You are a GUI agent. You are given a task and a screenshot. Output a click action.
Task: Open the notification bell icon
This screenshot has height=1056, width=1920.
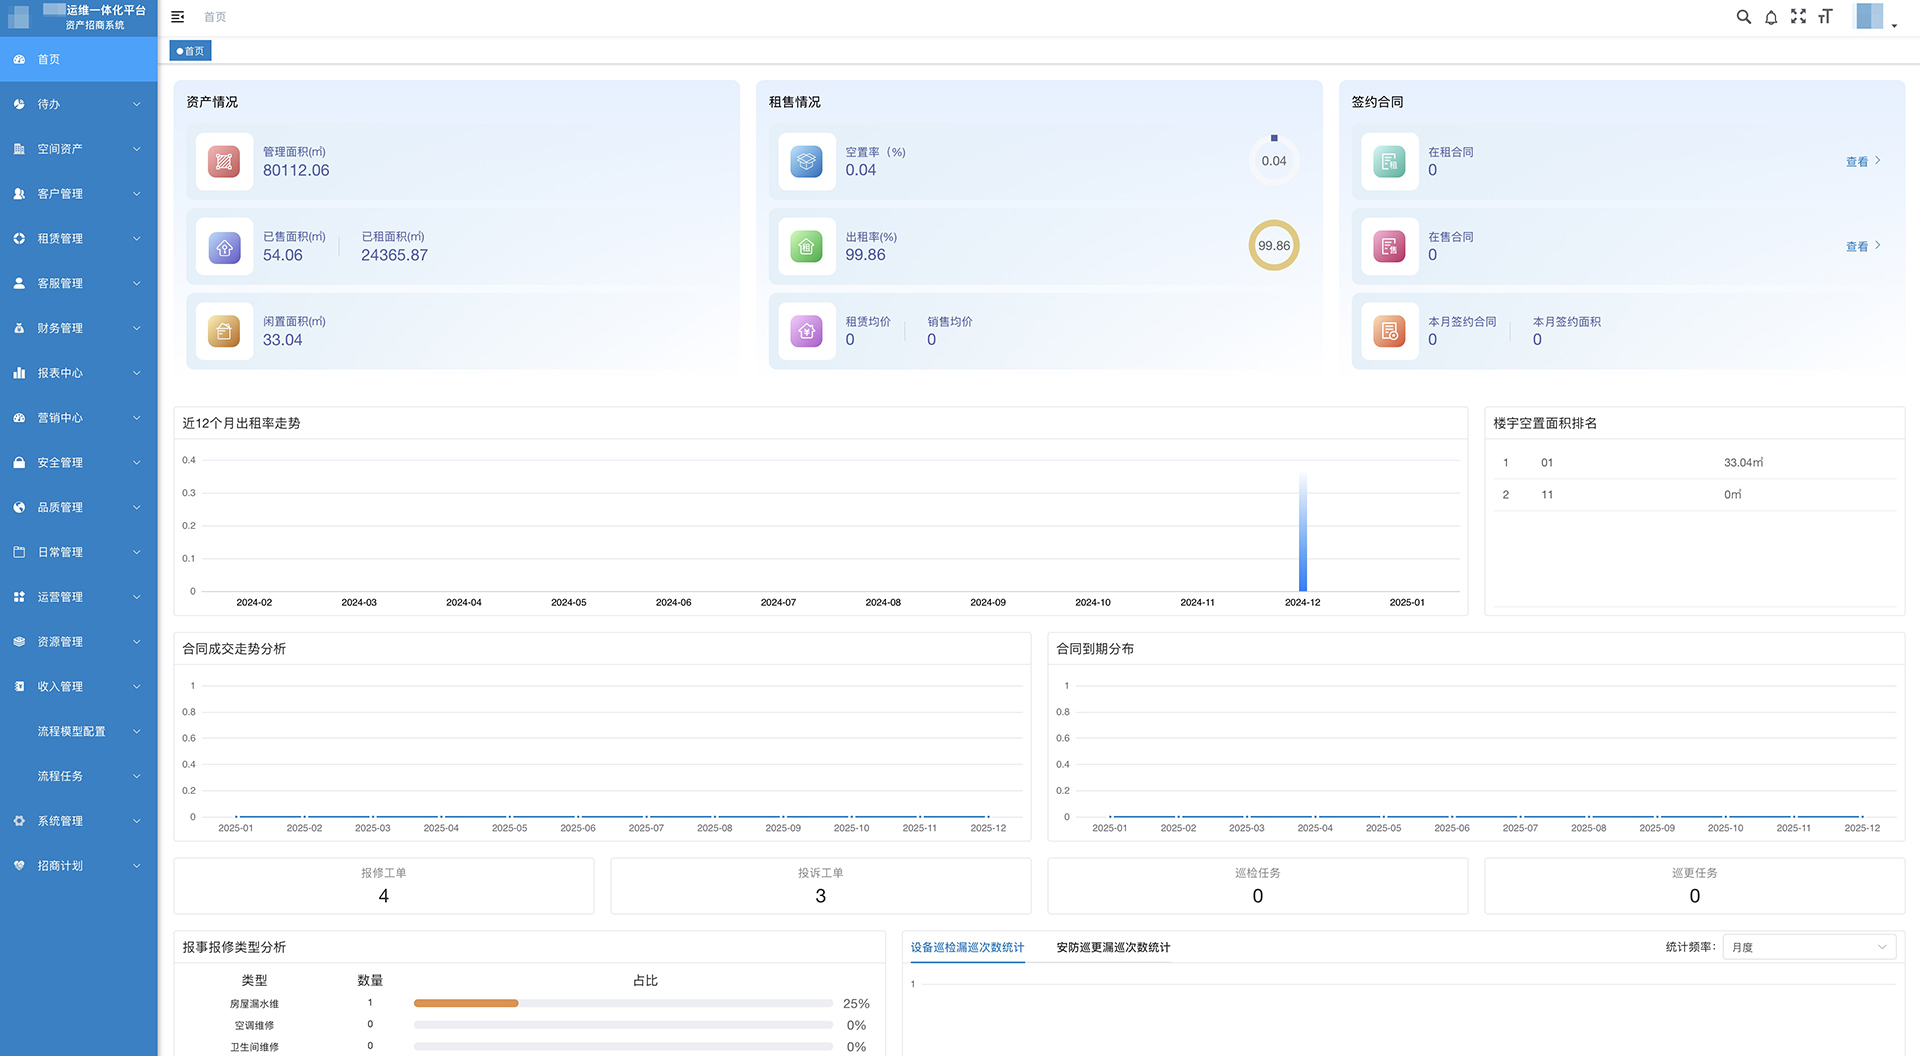pos(1771,17)
